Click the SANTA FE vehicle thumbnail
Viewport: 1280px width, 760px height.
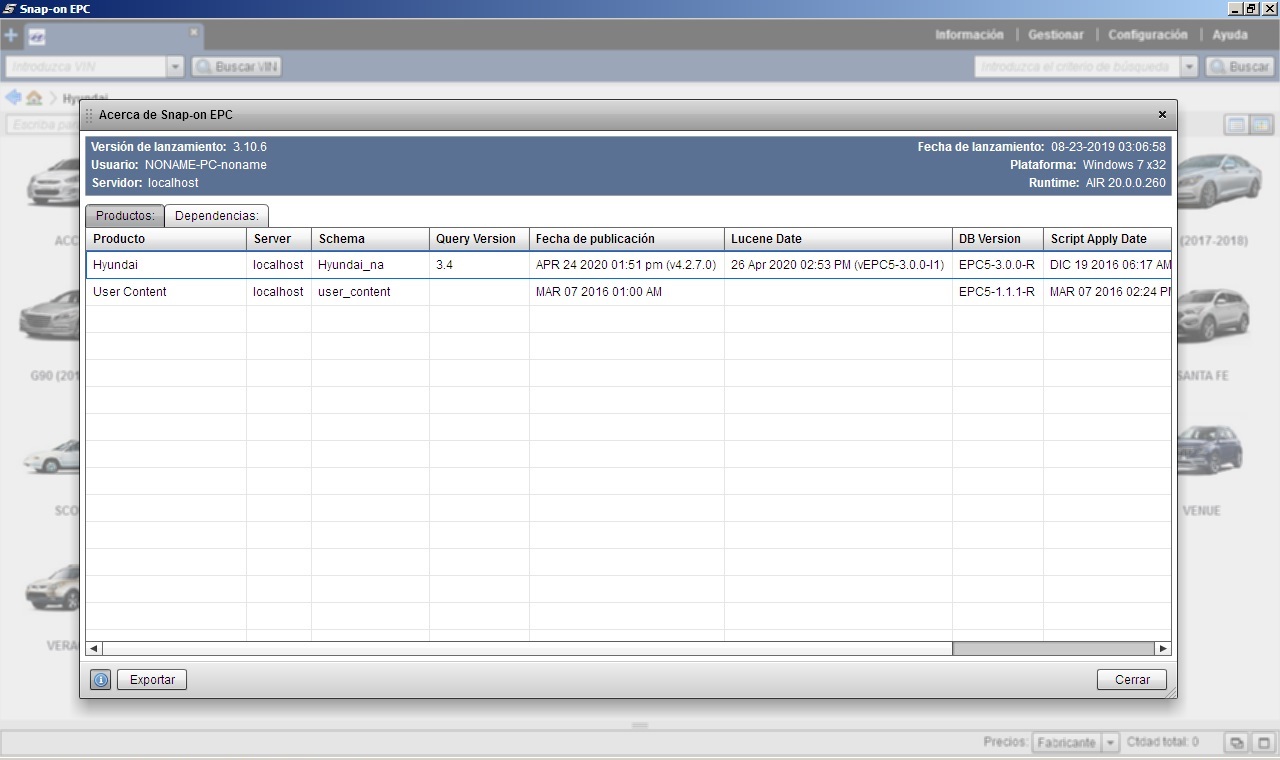1211,315
